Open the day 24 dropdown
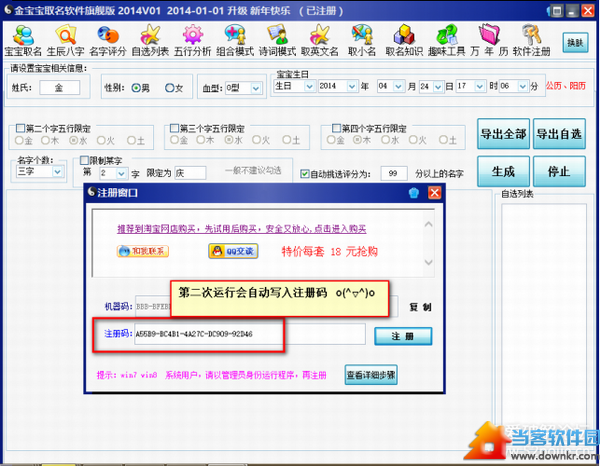 point(438,87)
